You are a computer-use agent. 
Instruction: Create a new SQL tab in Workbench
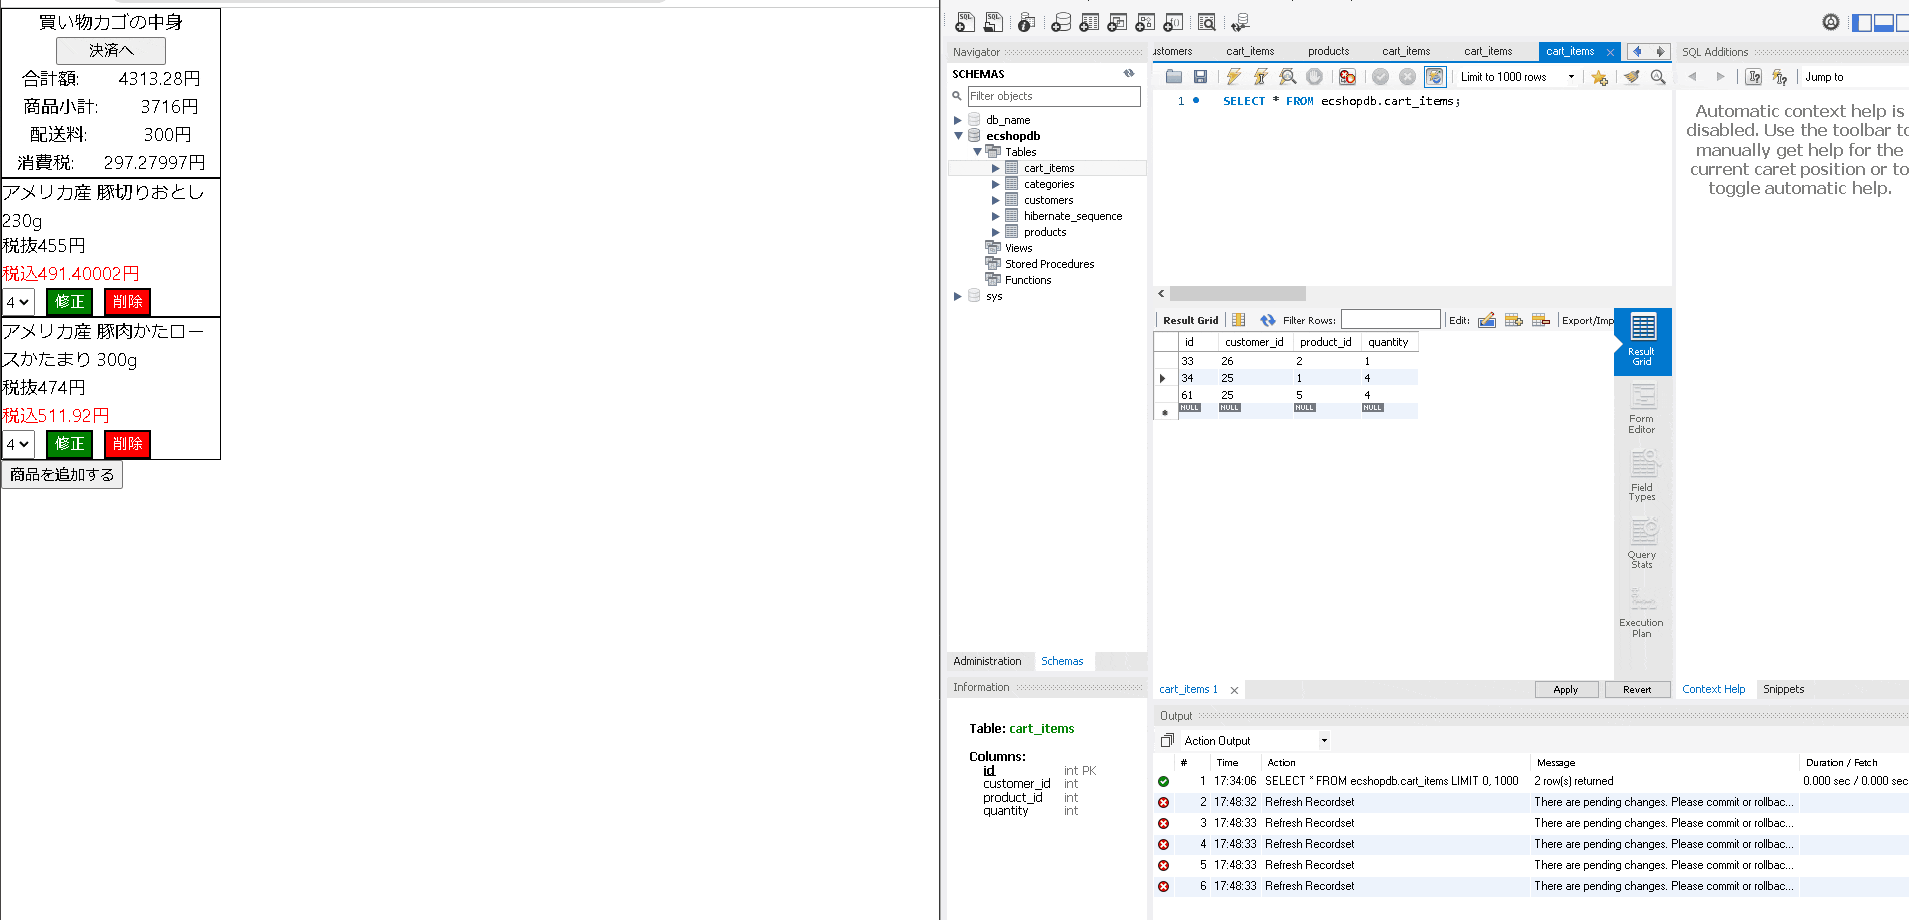click(965, 22)
